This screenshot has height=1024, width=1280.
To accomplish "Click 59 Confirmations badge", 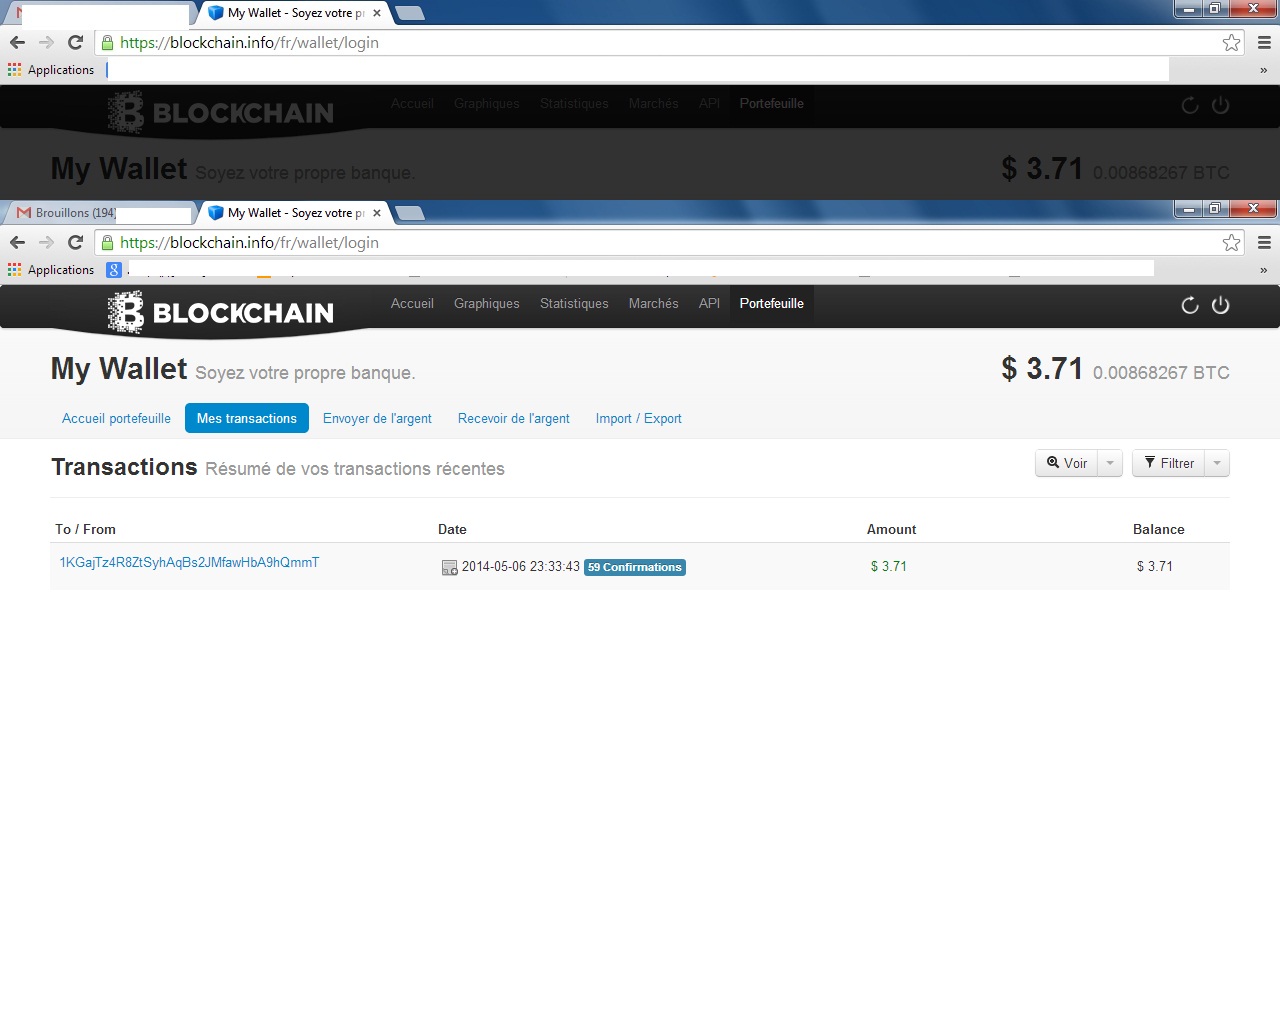I will point(635,567).
